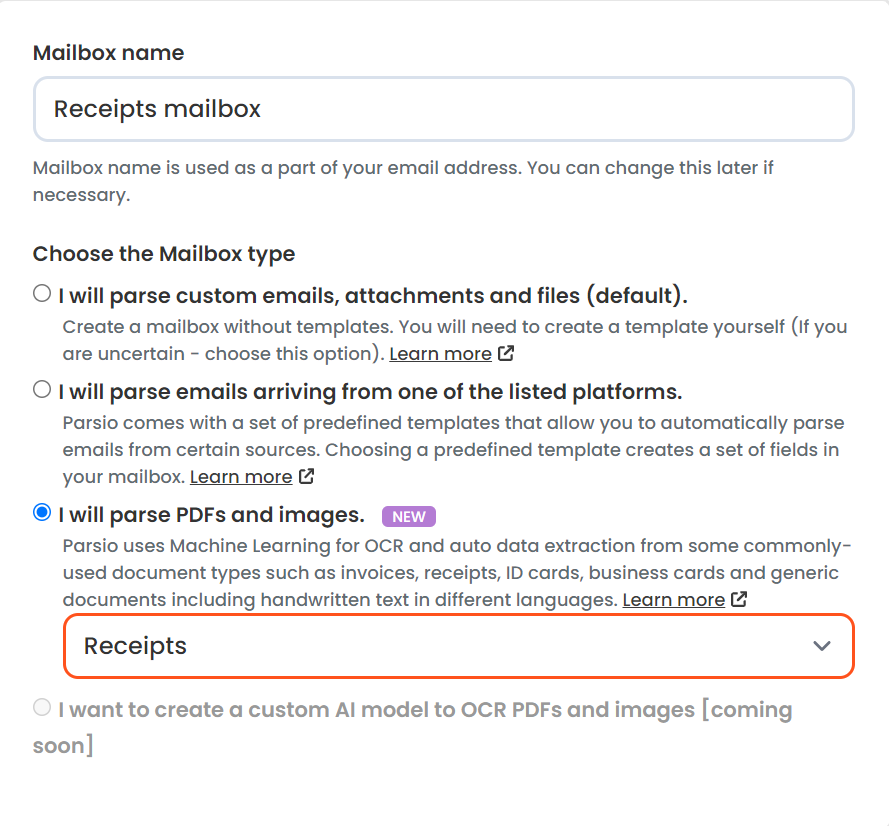This screenshot has height=826, width=889.
Task: Click the chevron on the Receipts selector
Action: (x=822, y=646)
